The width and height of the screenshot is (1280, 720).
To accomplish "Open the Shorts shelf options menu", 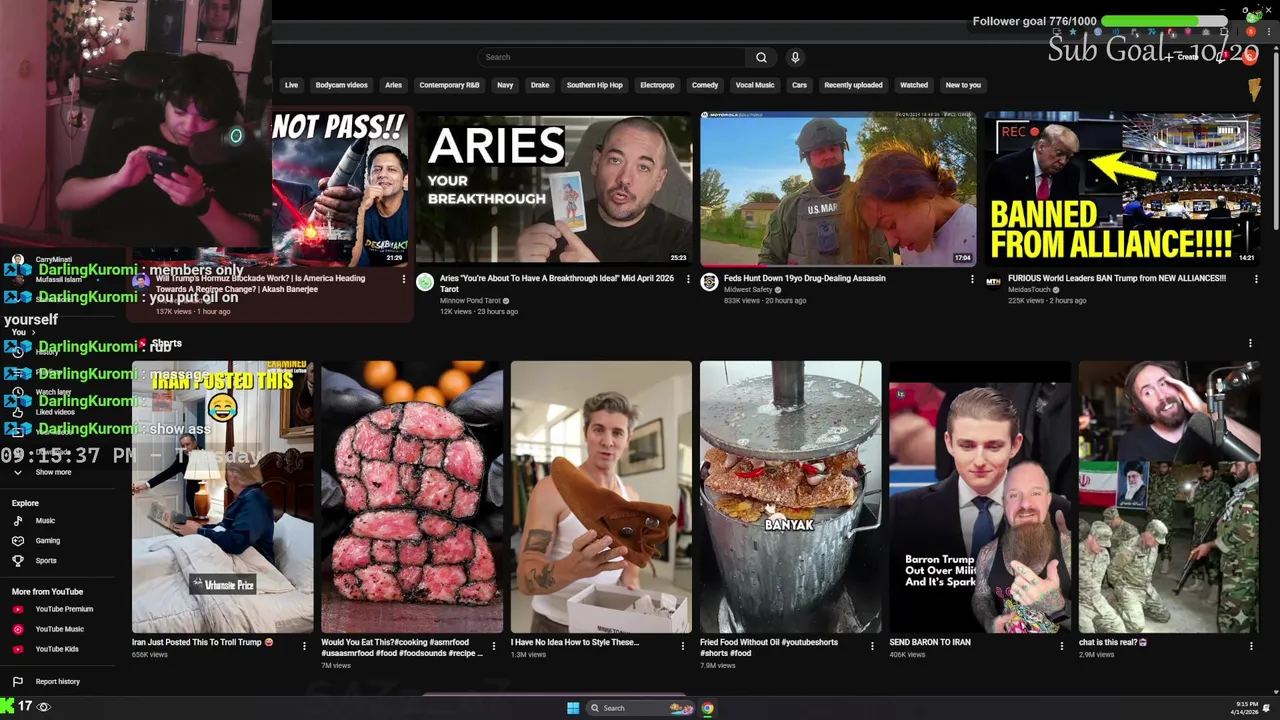I will point(1250,343).
